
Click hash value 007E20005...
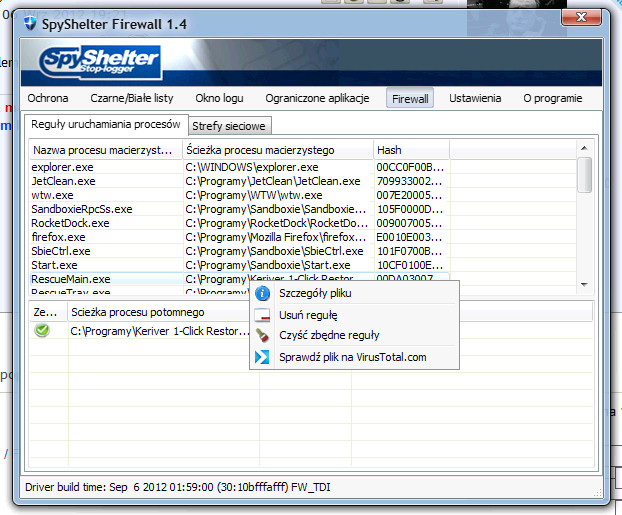(409, 195)
